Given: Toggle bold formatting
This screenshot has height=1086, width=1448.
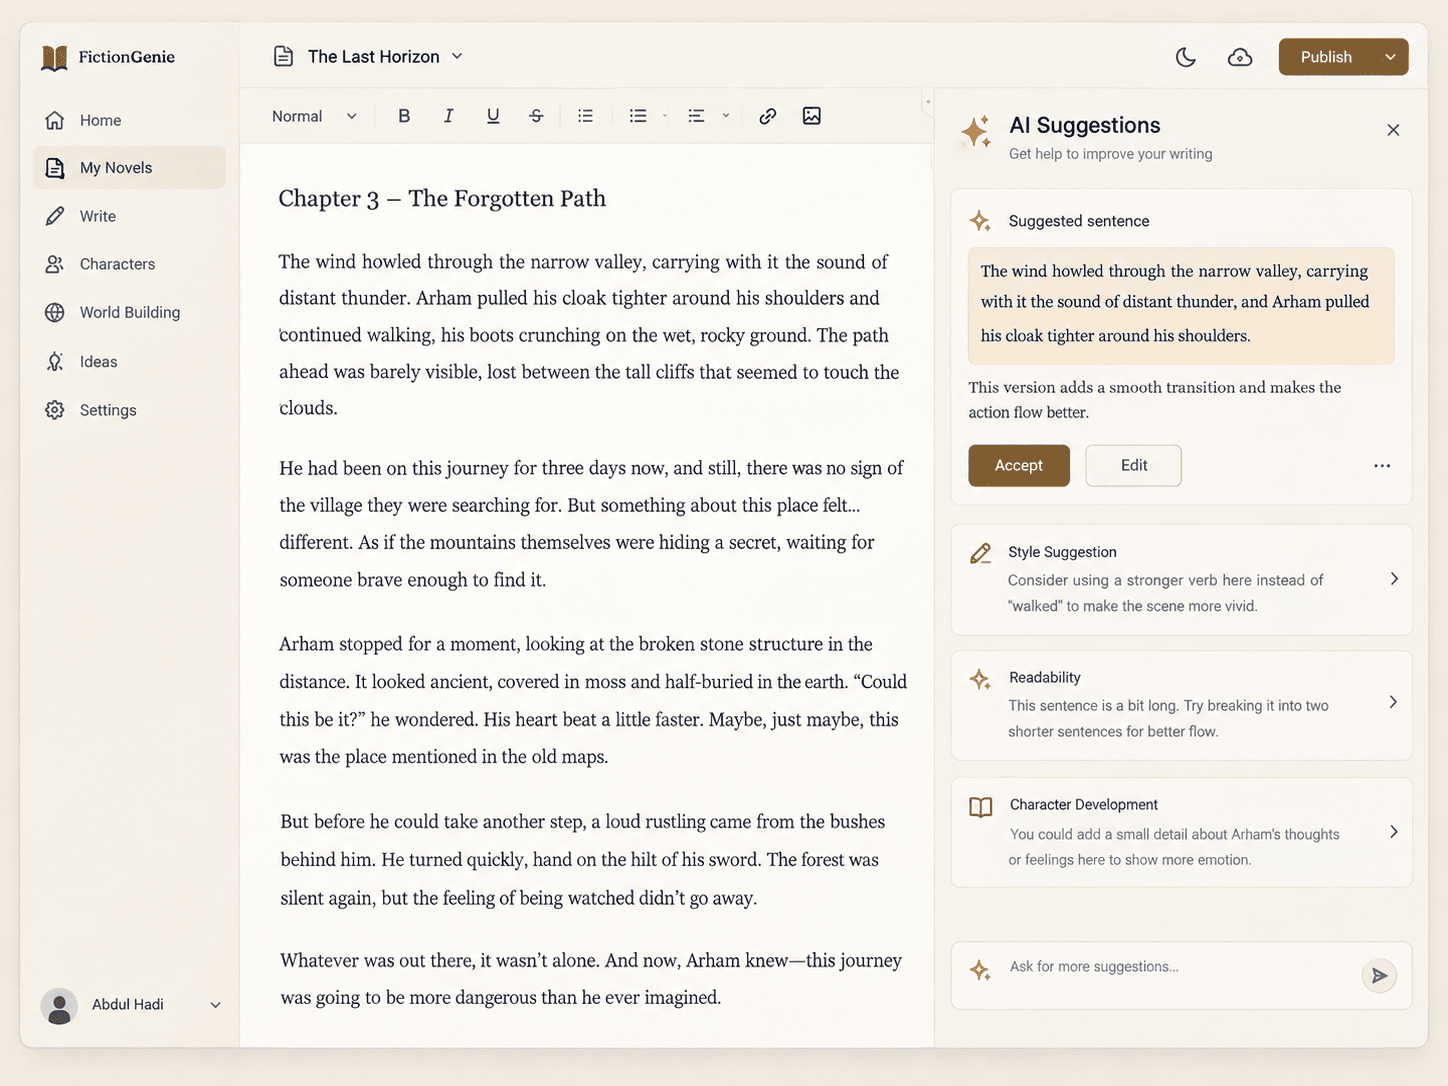Looking at the screenshot, I should [404, 116].
